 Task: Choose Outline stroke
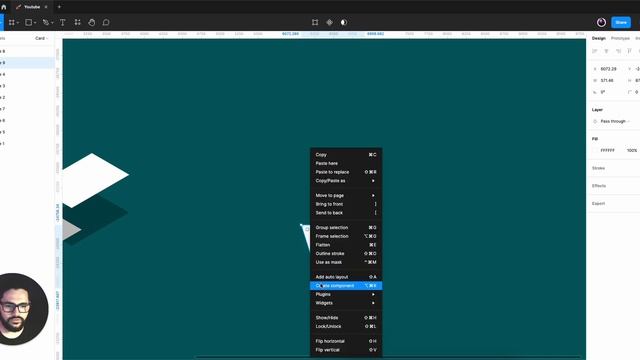click(x=346, y=253)
